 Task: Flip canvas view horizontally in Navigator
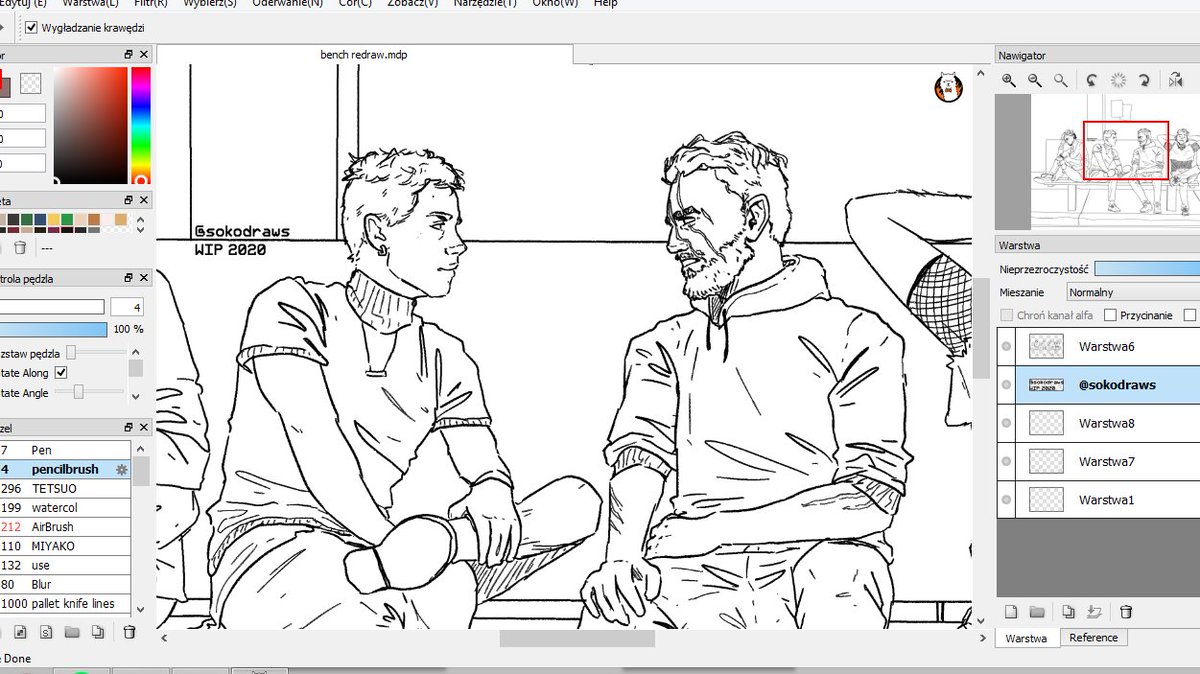(1177, 80)
